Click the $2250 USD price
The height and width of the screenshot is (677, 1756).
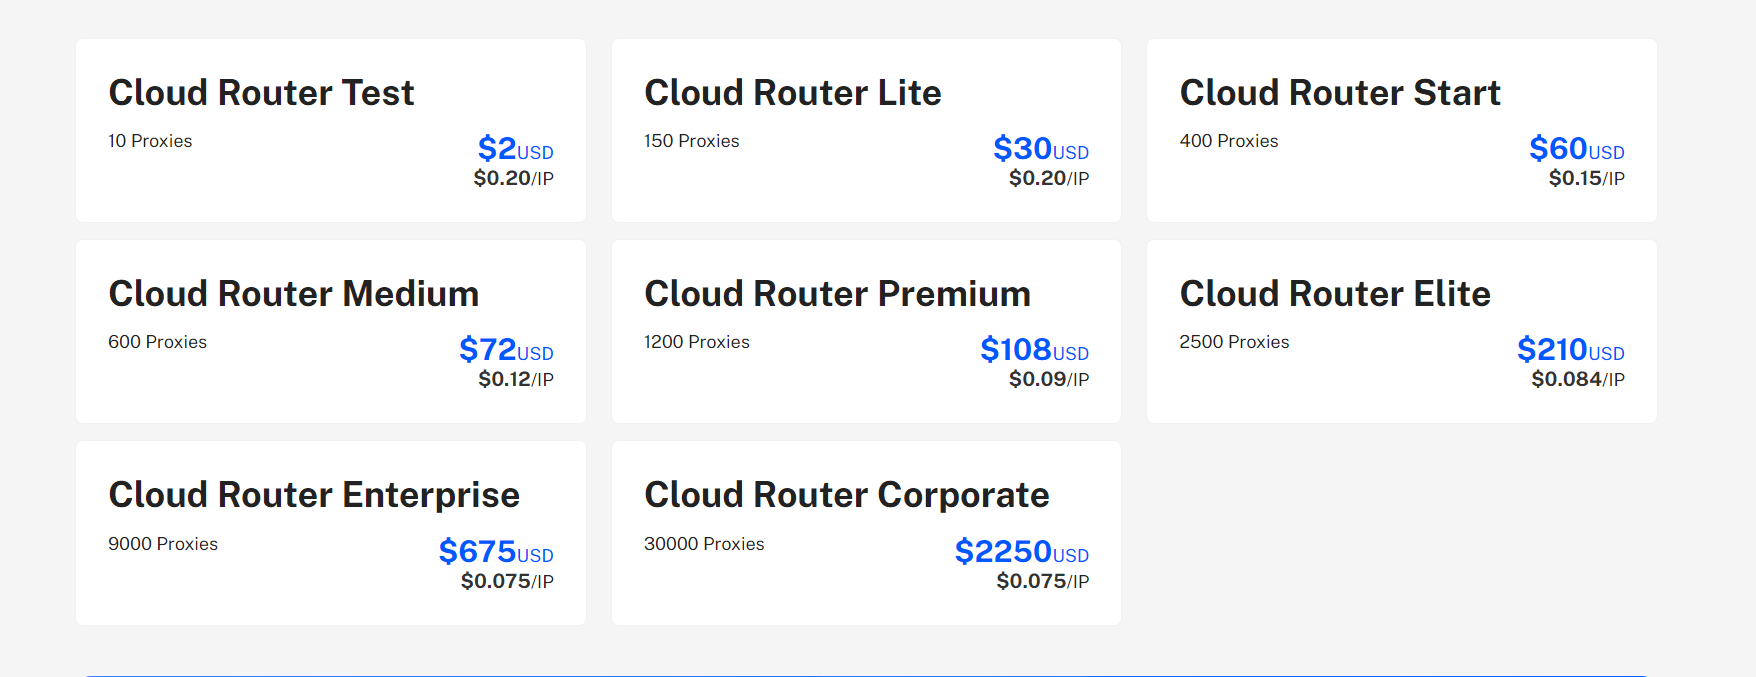(x=1022, y=551)
